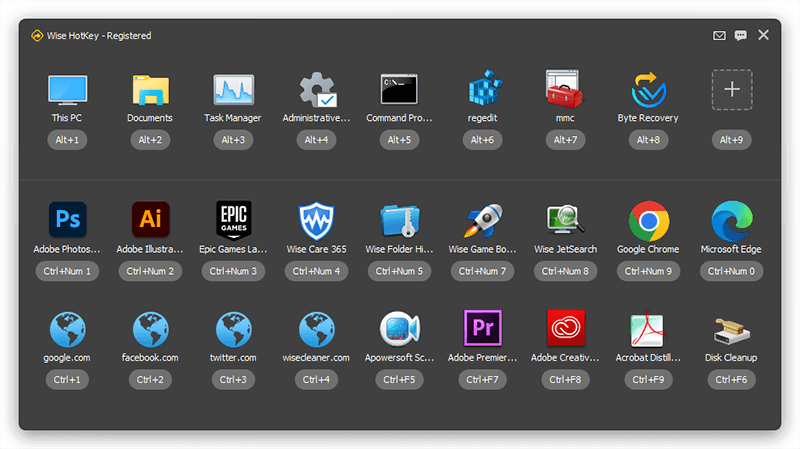Edit the Ctrl+Num 1 hotkey button

(x=67, y=271)
